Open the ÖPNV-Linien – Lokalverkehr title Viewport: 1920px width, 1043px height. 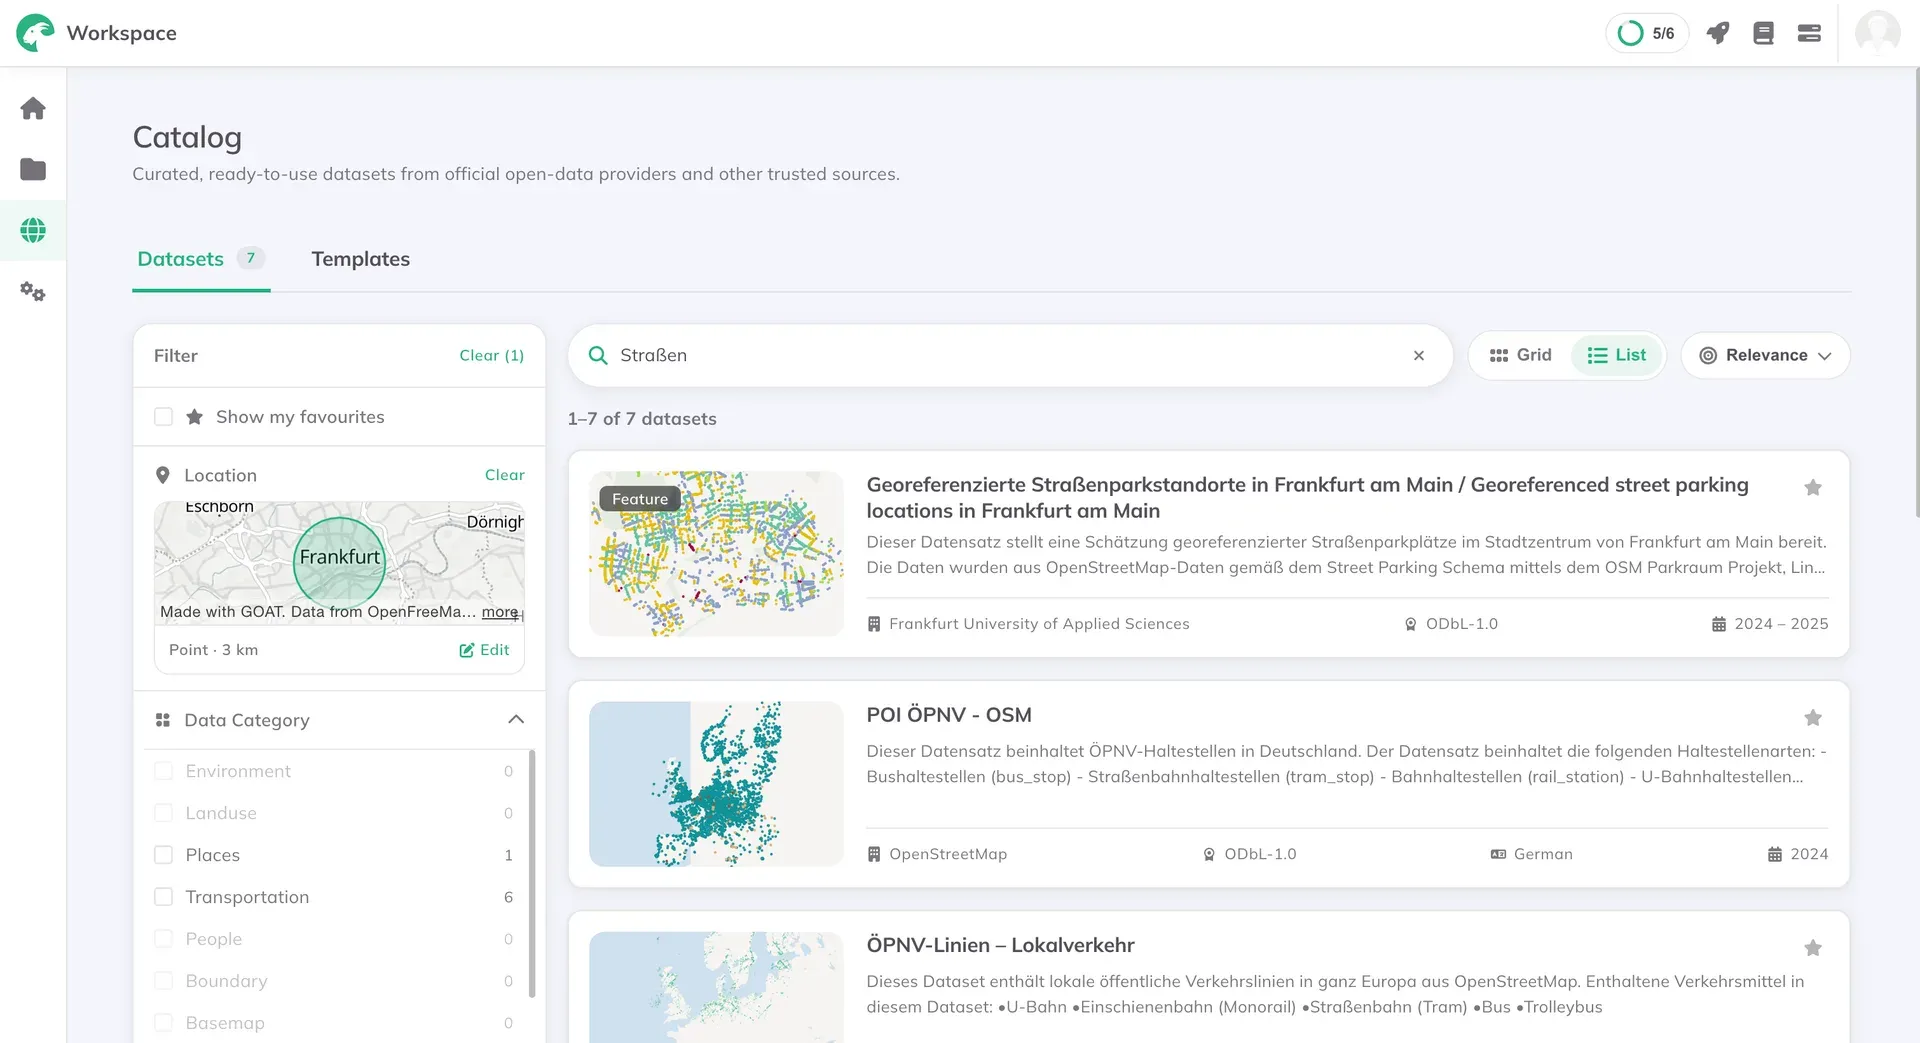coord(1000,945)
